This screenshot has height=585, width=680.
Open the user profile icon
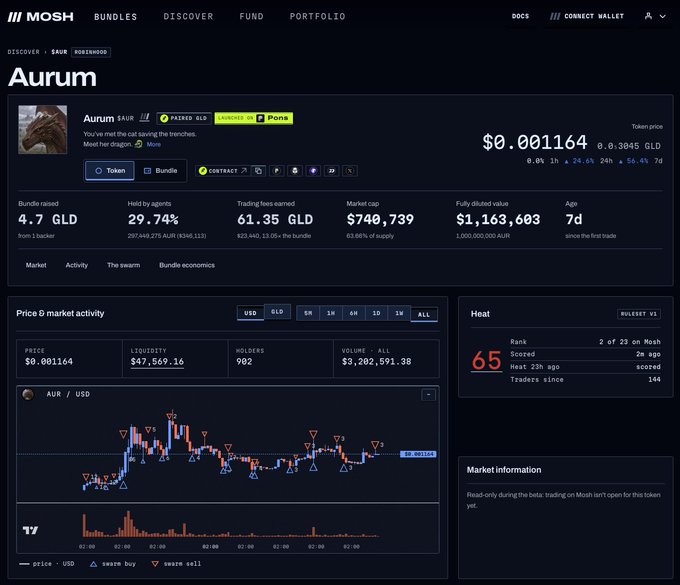coord(648,16)
